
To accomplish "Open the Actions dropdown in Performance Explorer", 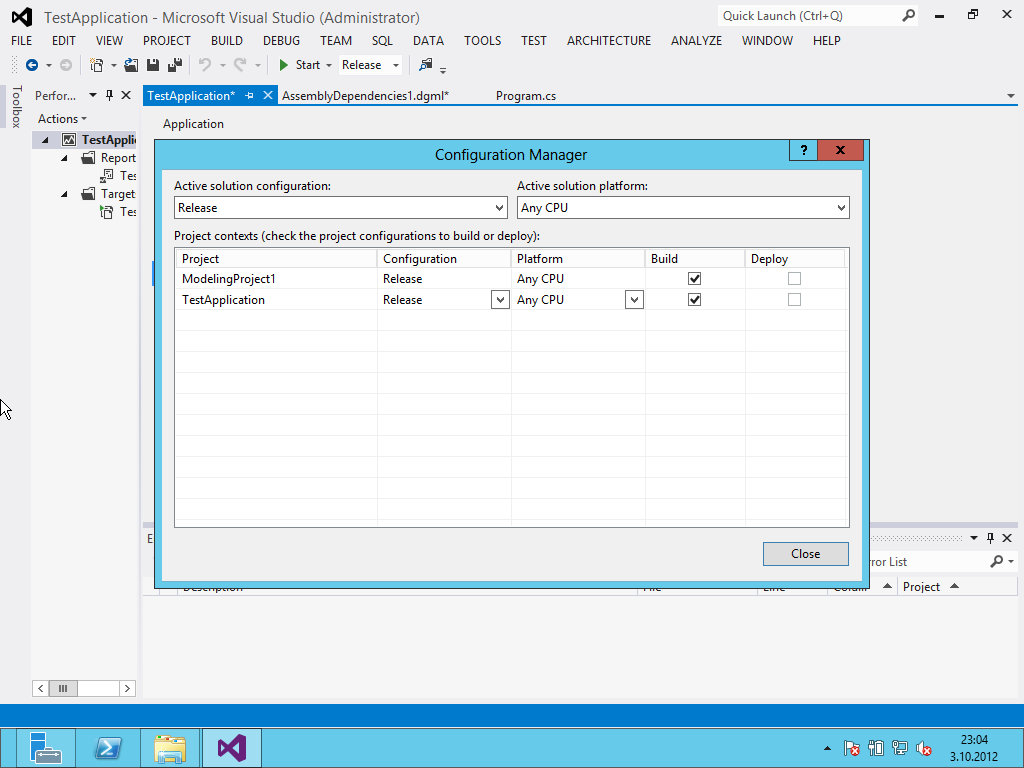I will click(62, 119).
